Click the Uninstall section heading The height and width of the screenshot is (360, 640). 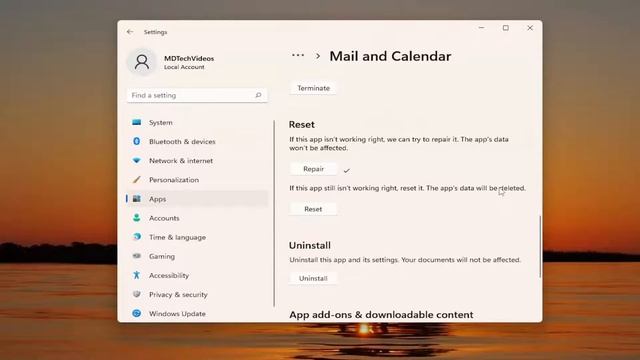[310, 245]
